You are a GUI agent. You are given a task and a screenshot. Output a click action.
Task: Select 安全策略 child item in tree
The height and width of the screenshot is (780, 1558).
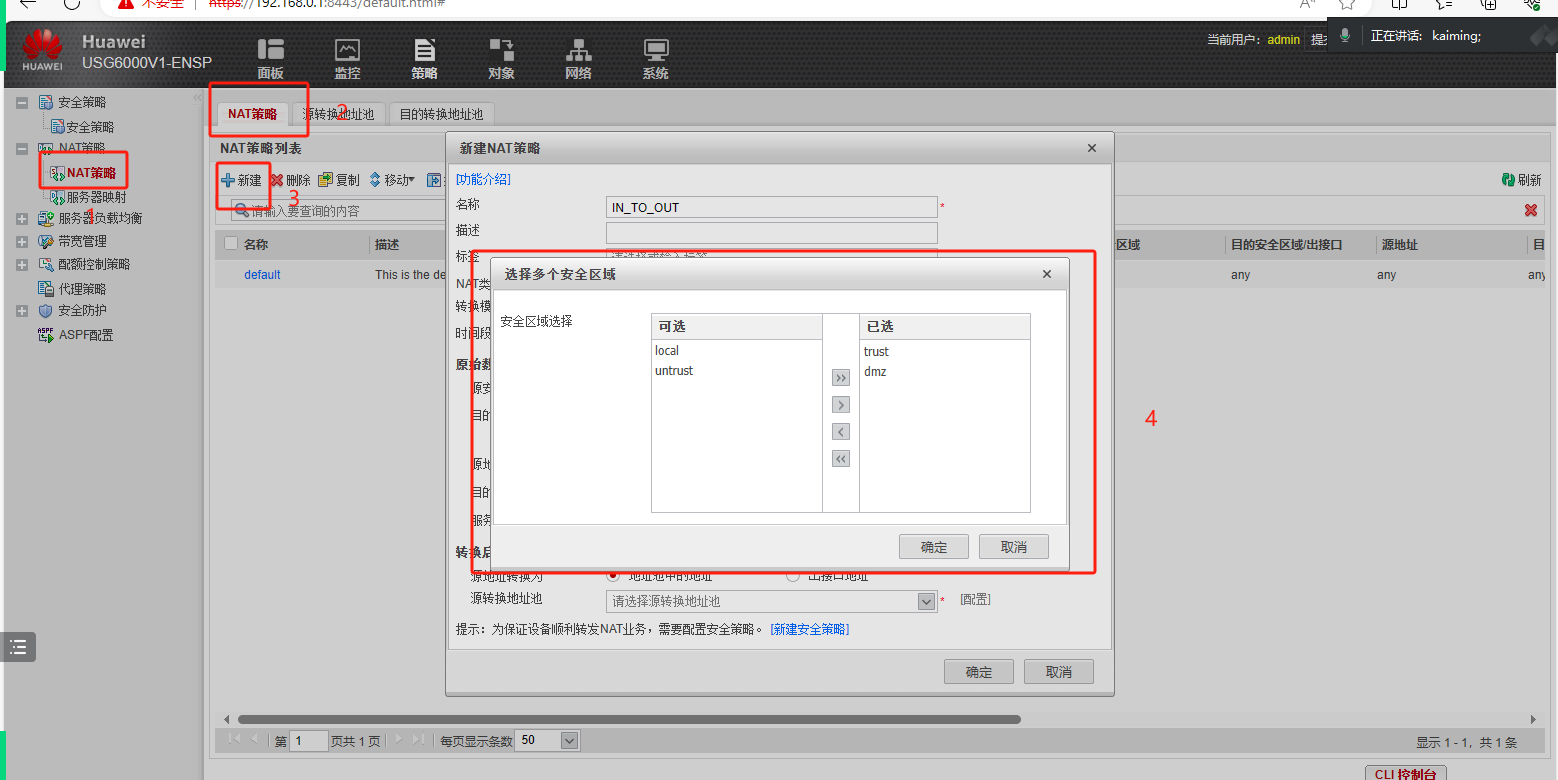point(90,127)
